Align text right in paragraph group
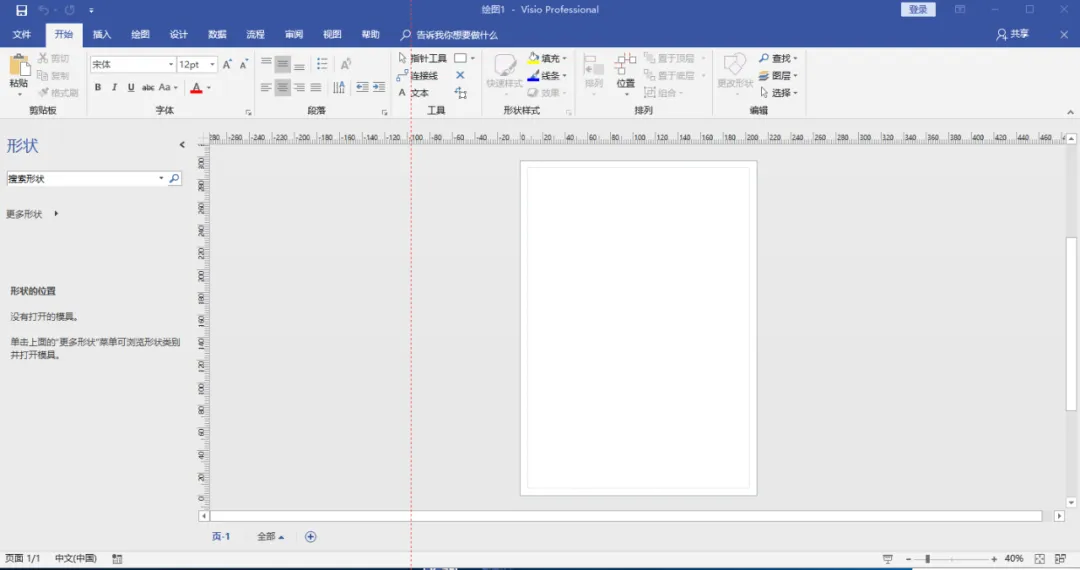The image size is (1080, 570). tap(299, 87)
